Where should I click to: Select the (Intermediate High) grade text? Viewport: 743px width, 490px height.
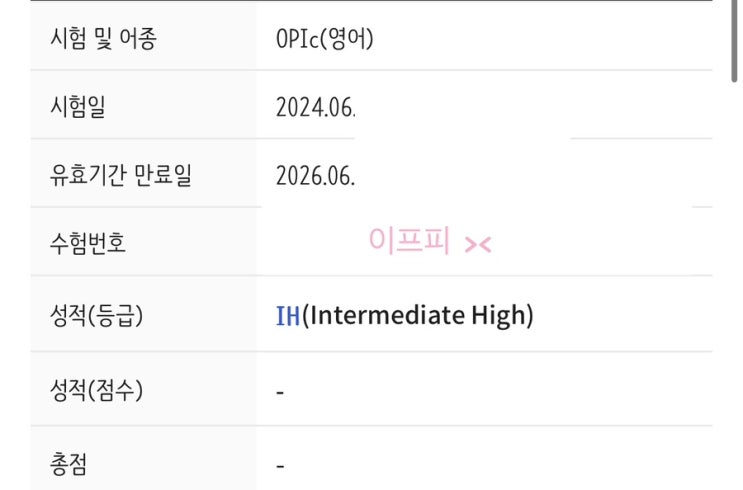click(418, 317)
